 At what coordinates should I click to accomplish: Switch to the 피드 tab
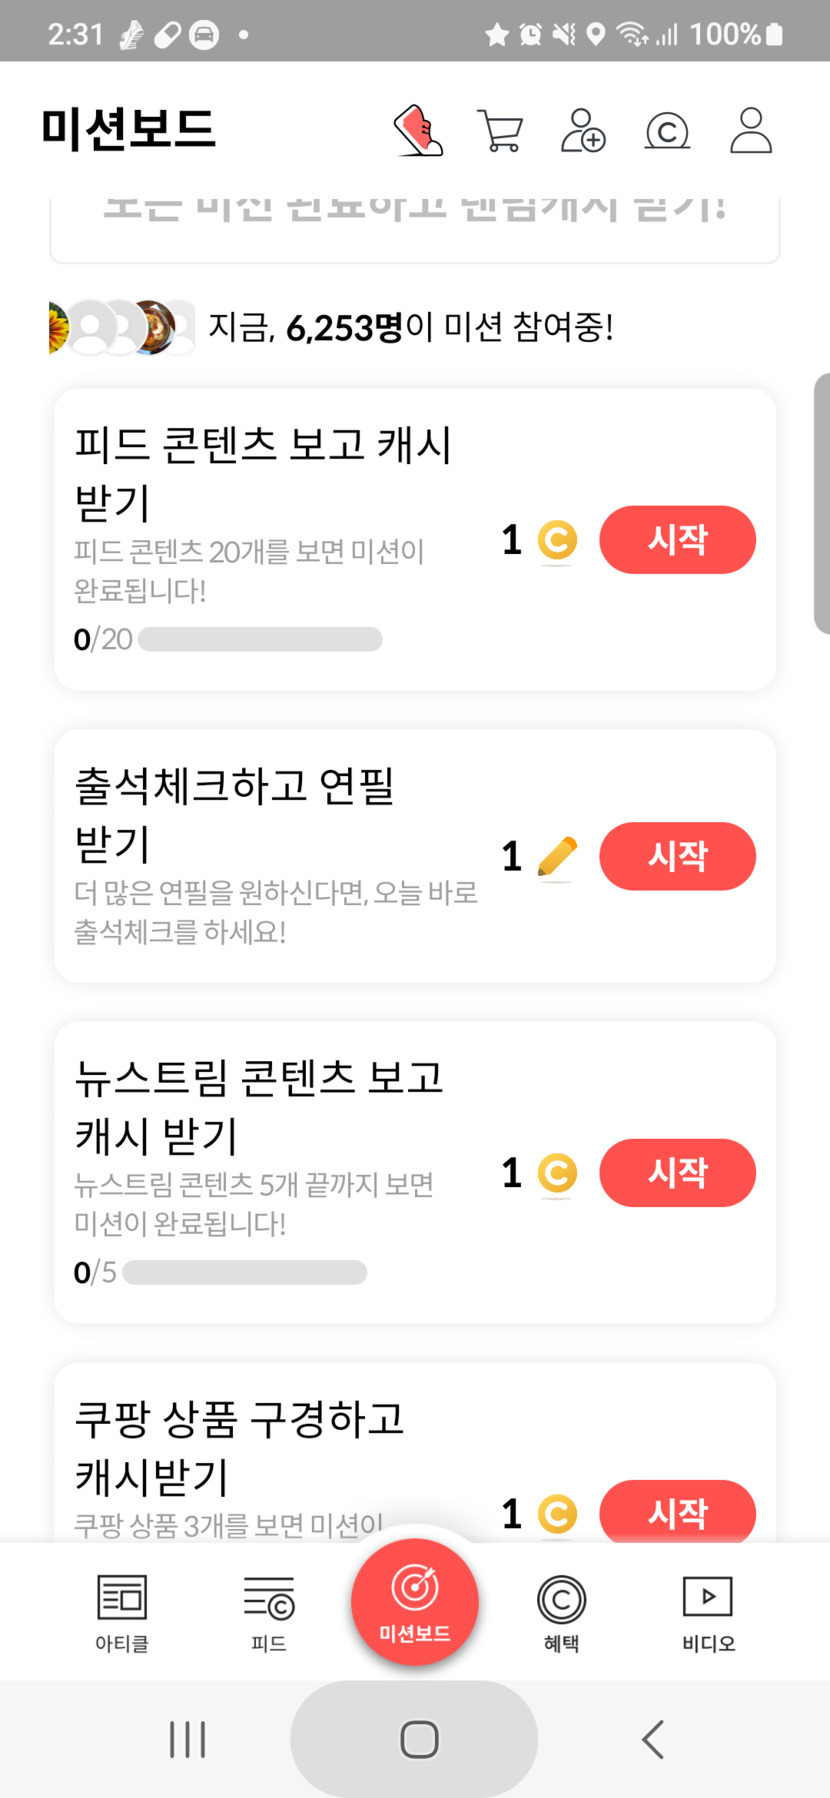[269, 1612]
